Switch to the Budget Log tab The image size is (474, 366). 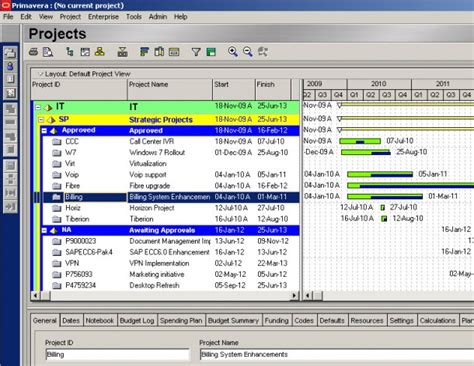[x=137, y=321]
